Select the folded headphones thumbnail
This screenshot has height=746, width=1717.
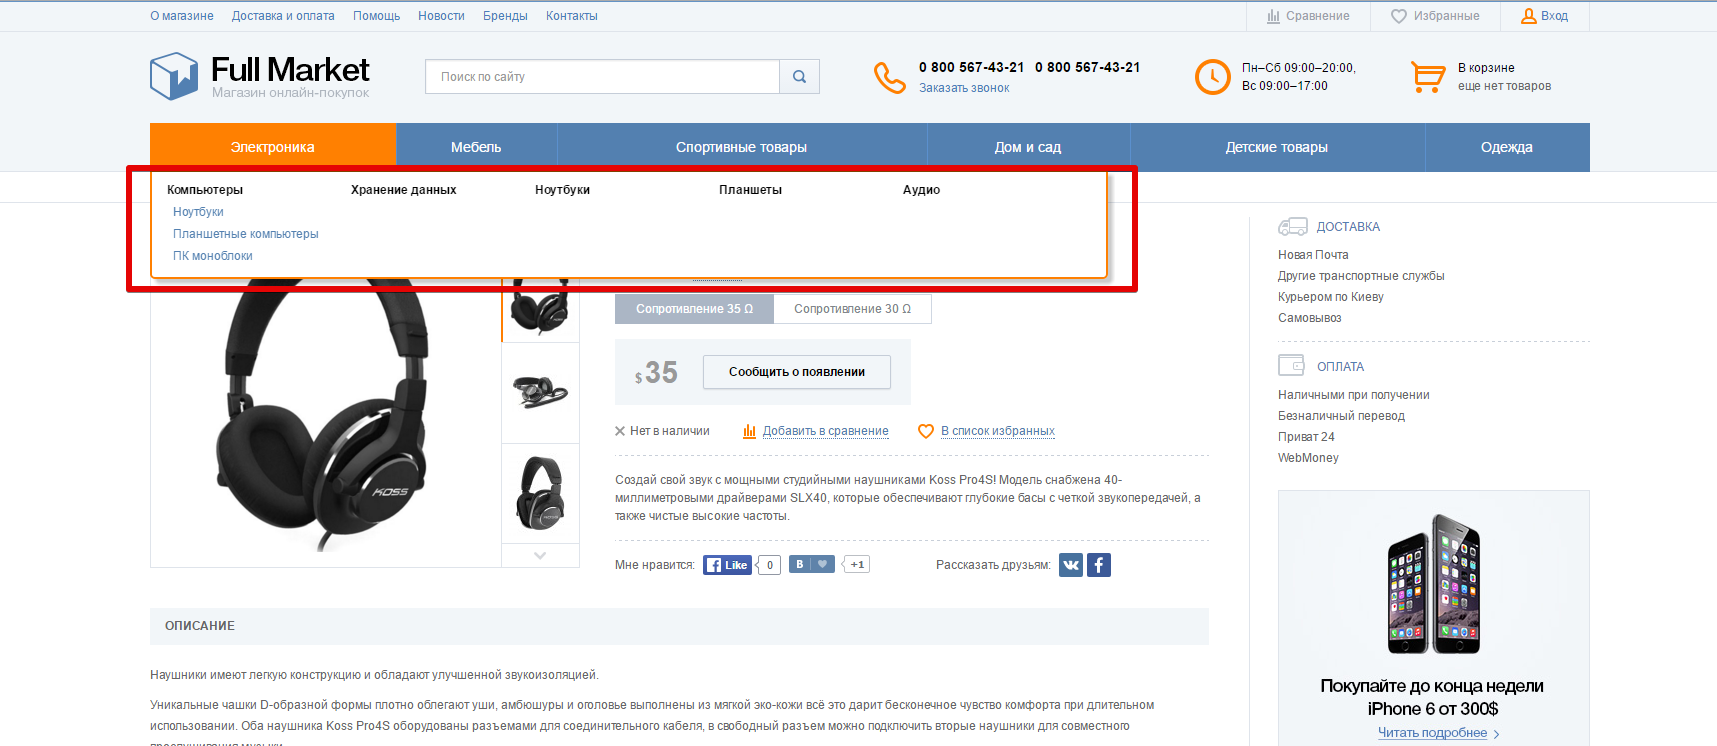tap(540, 392)
